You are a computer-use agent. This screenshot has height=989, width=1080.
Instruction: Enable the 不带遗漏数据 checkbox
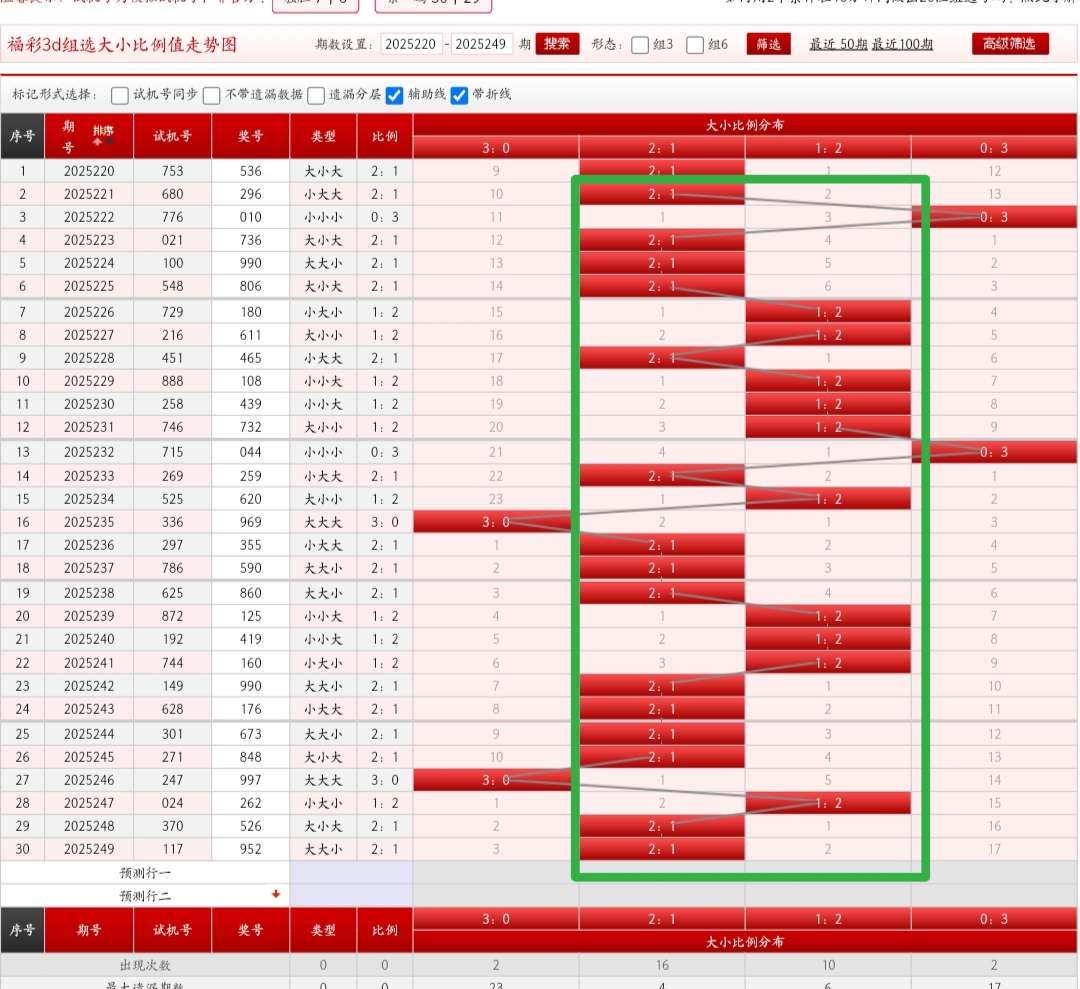pos(211,95)
